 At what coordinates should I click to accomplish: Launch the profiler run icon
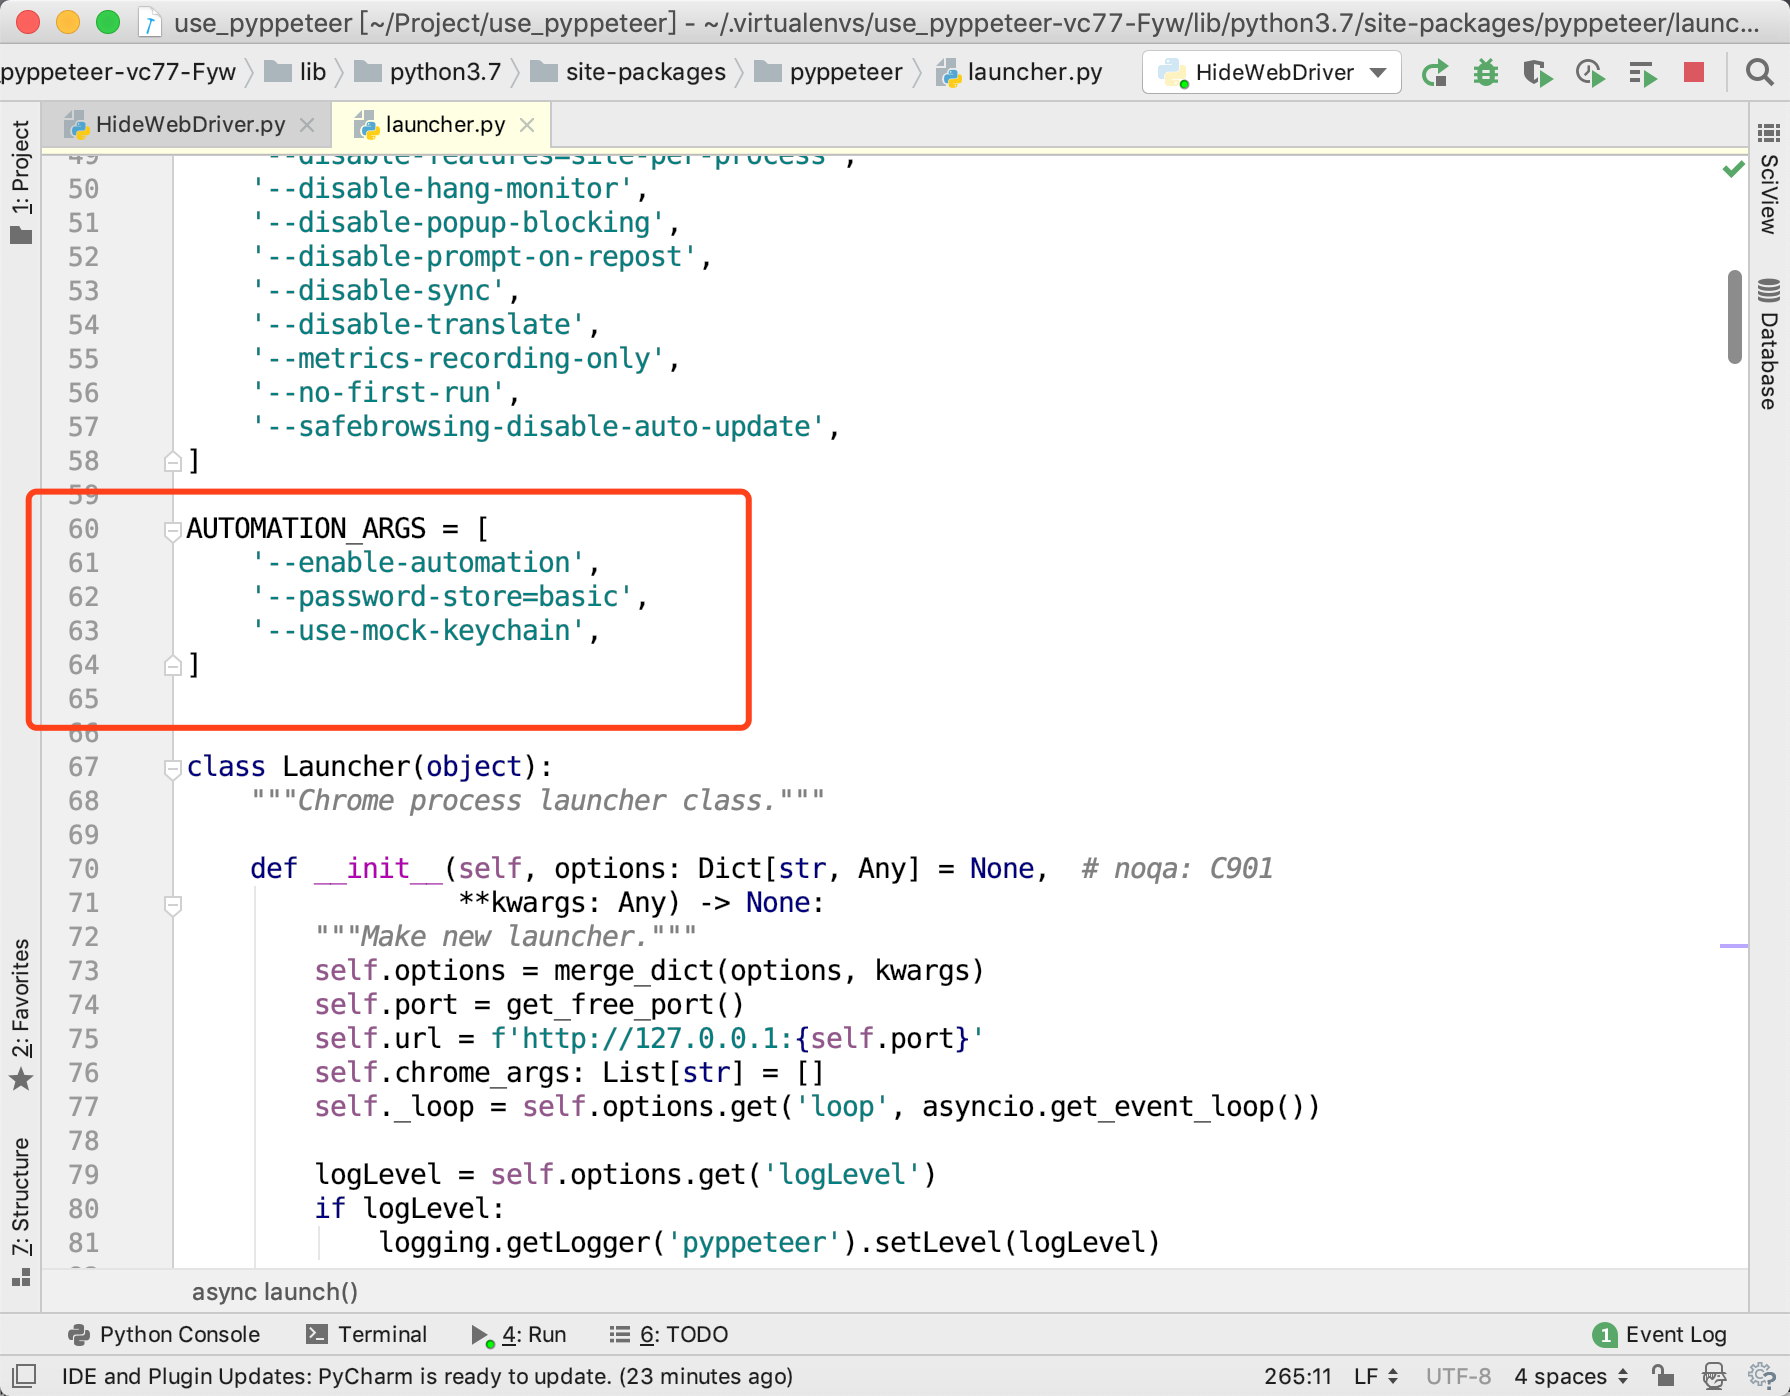[1590, 73]
